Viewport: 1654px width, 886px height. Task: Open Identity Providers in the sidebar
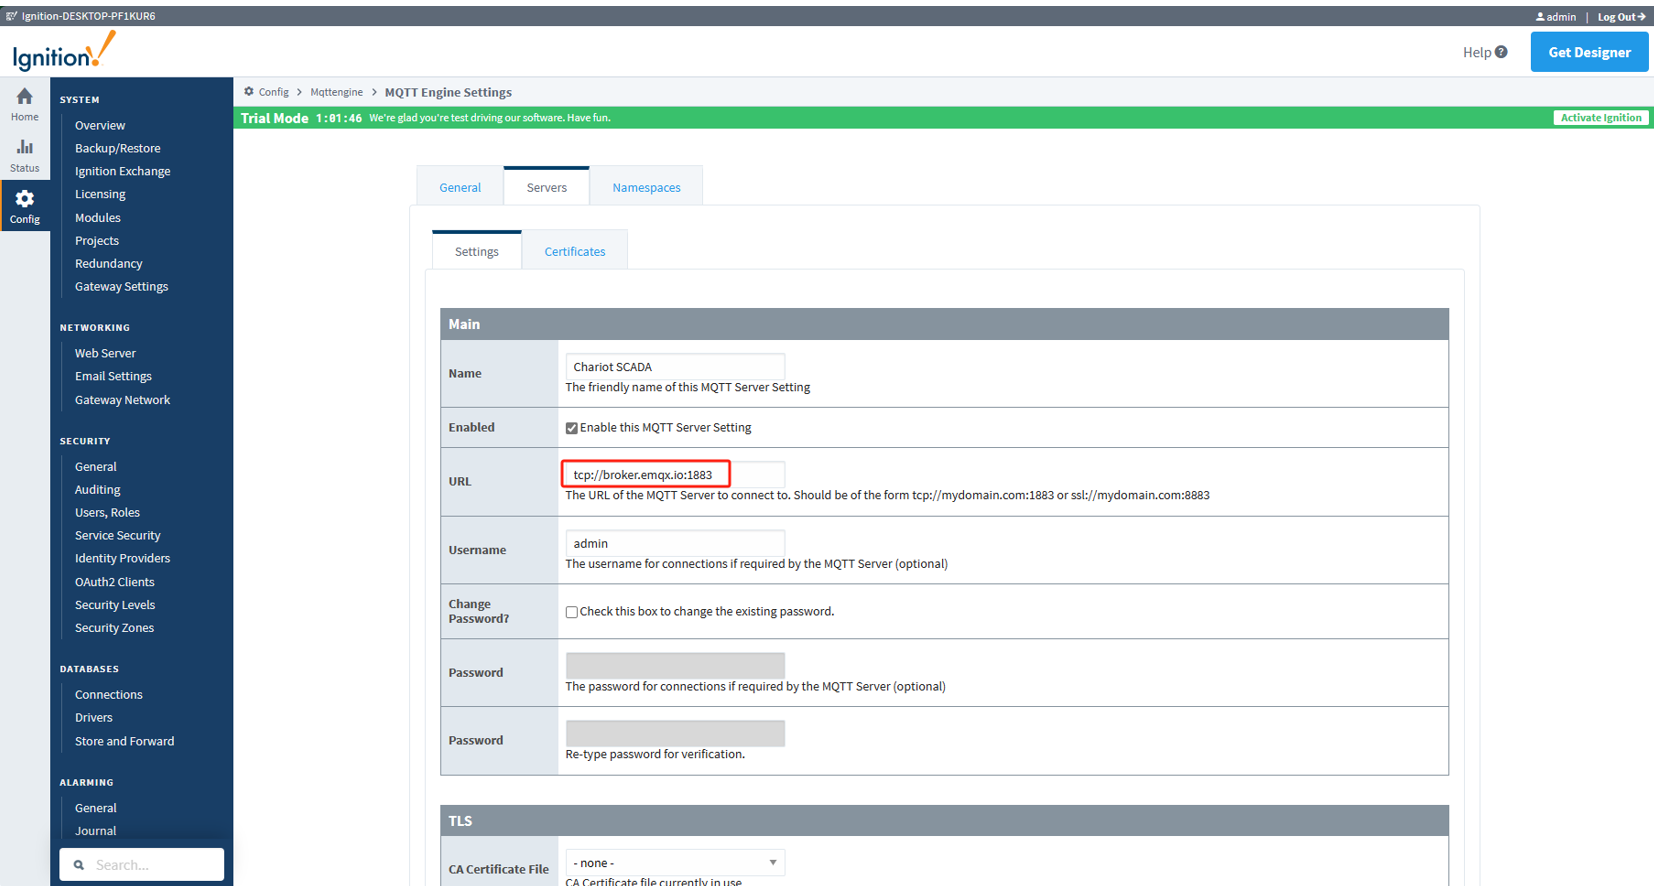123,558
